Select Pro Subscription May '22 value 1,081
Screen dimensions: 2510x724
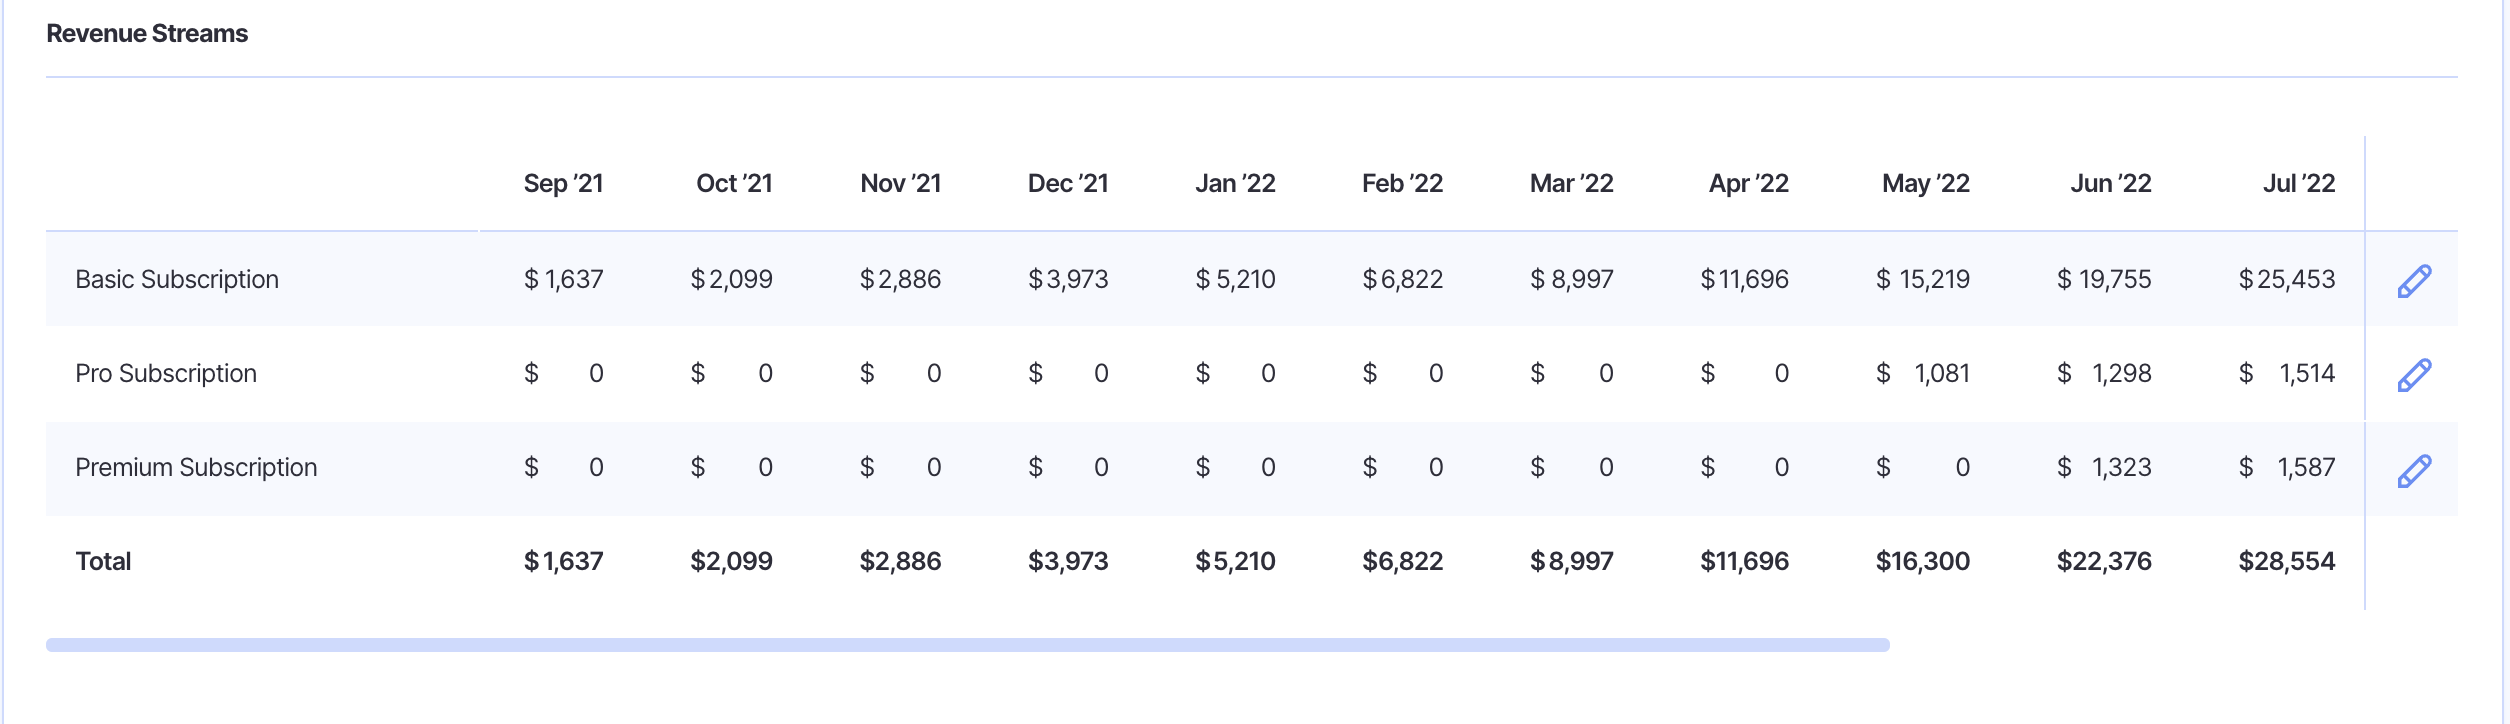1941,373
